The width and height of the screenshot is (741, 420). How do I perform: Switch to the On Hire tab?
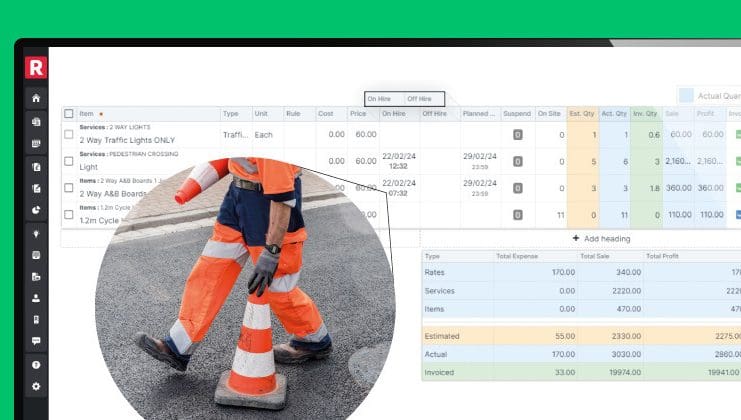(384, 98)
